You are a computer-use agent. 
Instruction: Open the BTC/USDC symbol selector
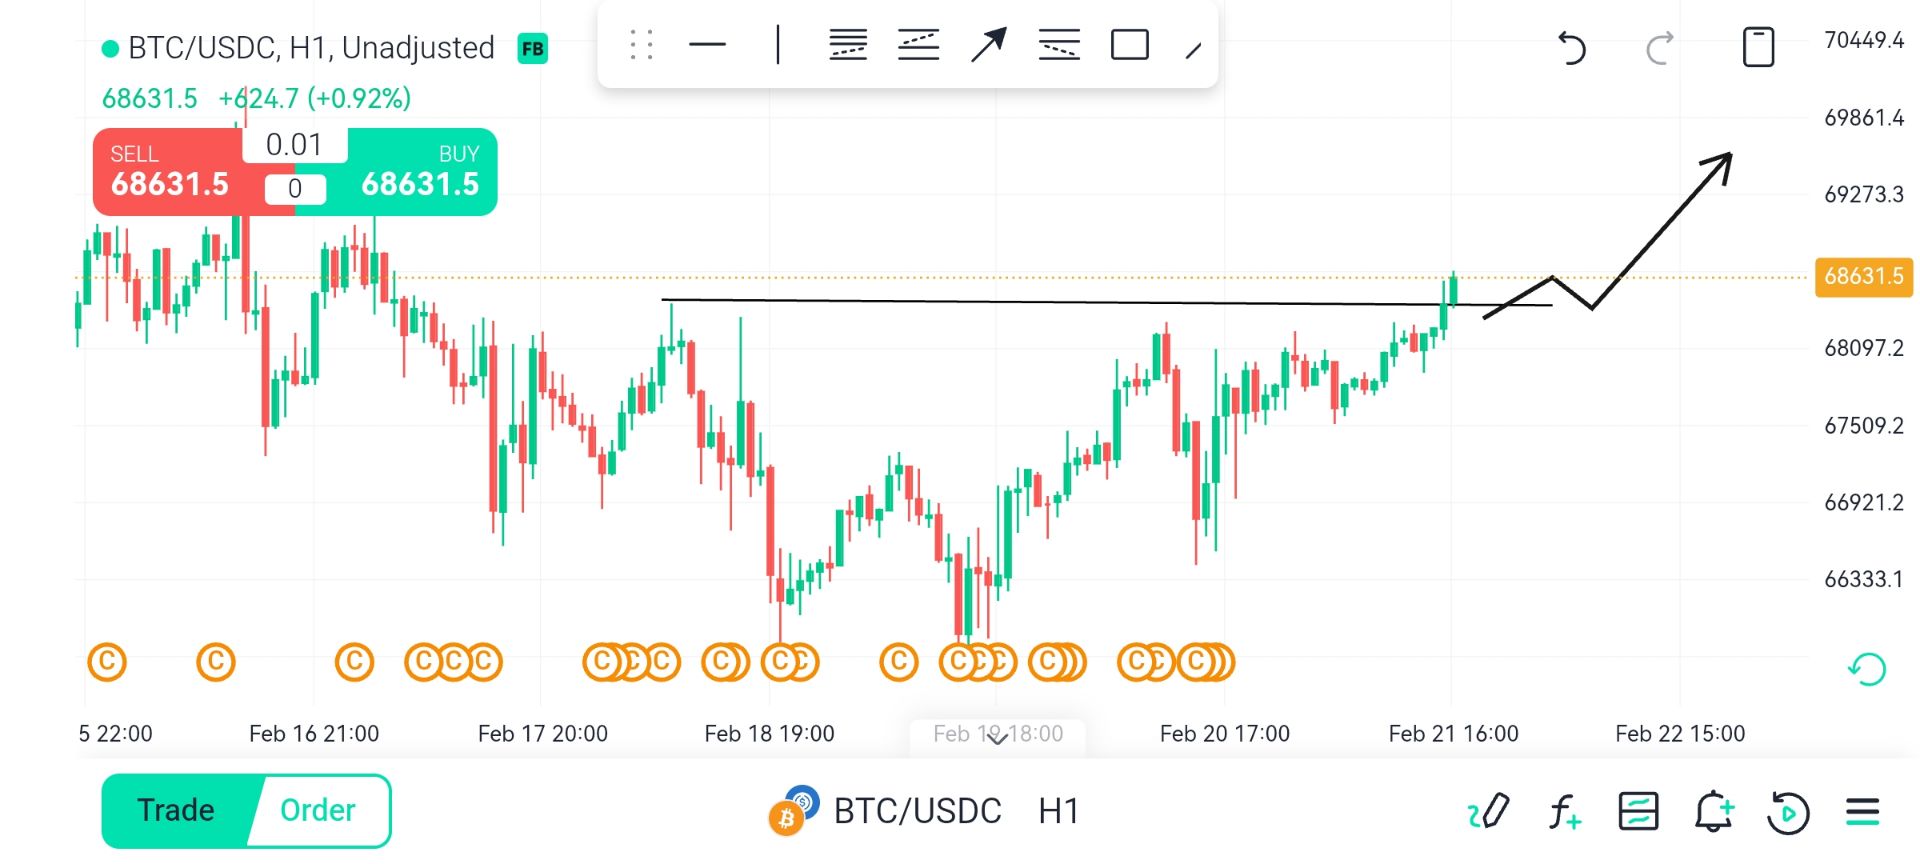(916, 811)
